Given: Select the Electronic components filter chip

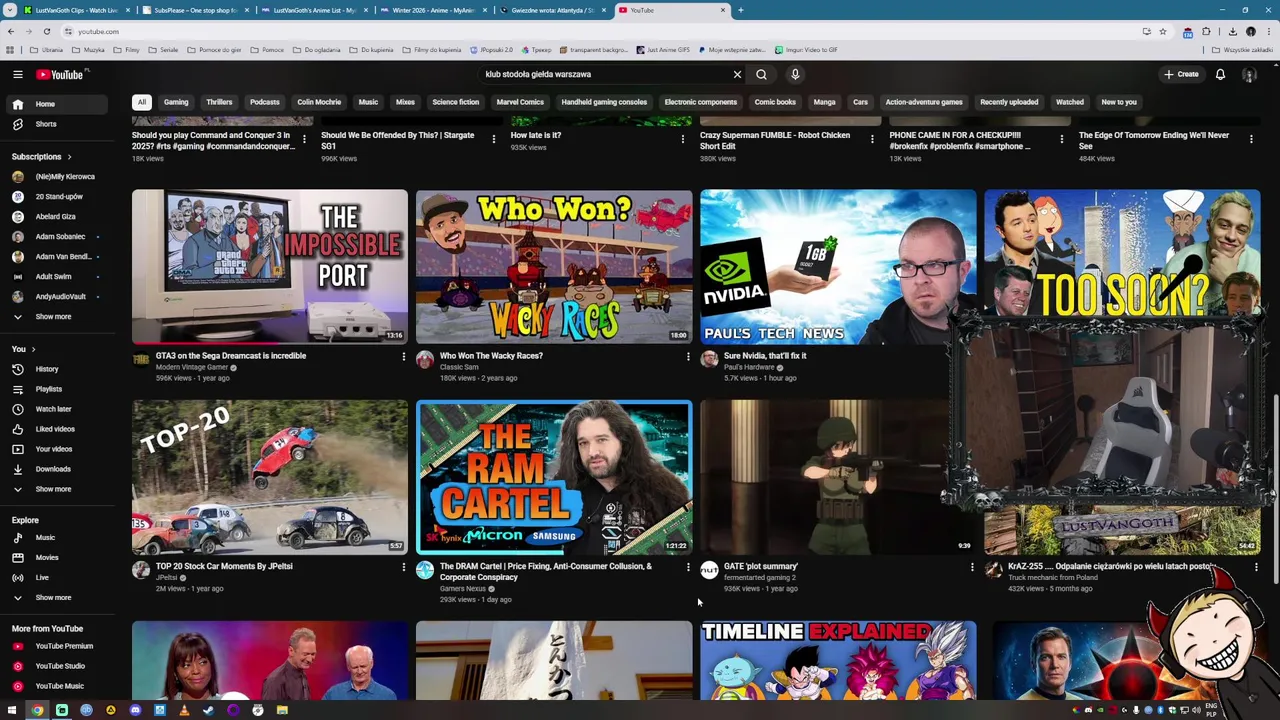Looking at the screenshot, I should tap(700, 102).
